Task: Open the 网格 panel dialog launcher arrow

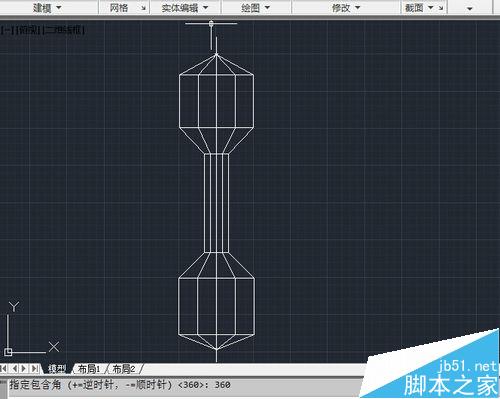Action: [x=143, y=8]
